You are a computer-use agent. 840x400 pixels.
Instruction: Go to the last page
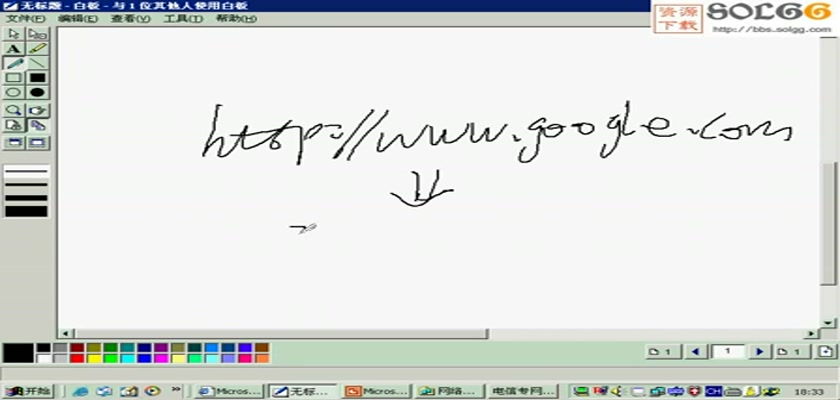pyautogui.click(x=791, y=352)
